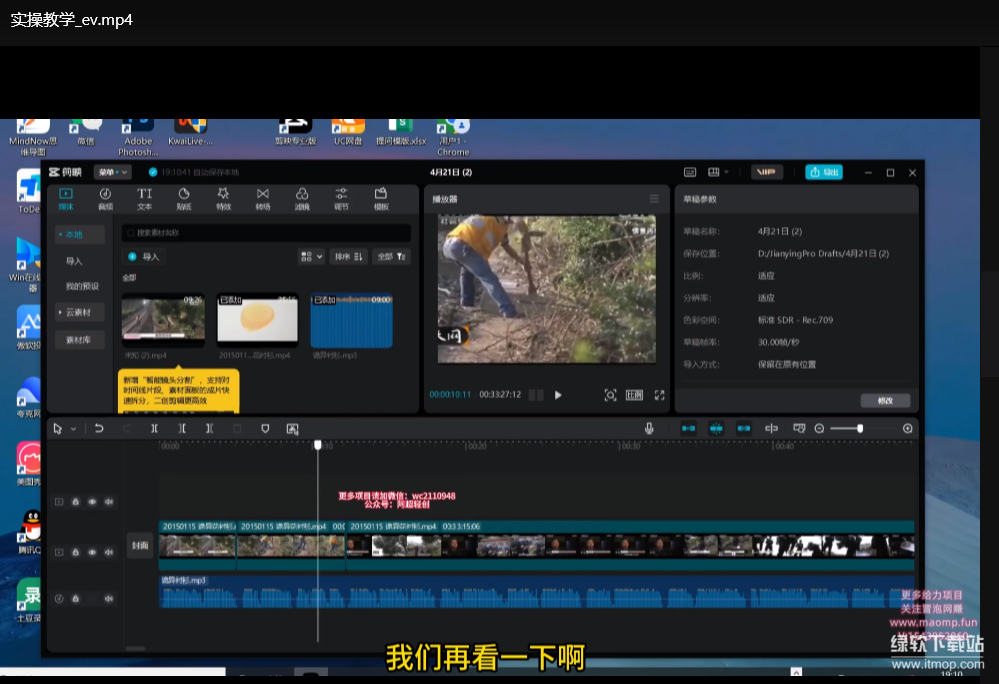The image size is (999, 684).
Task: Open the Adobe Photoshop desktop shortcut
Action: click(138, 138)
